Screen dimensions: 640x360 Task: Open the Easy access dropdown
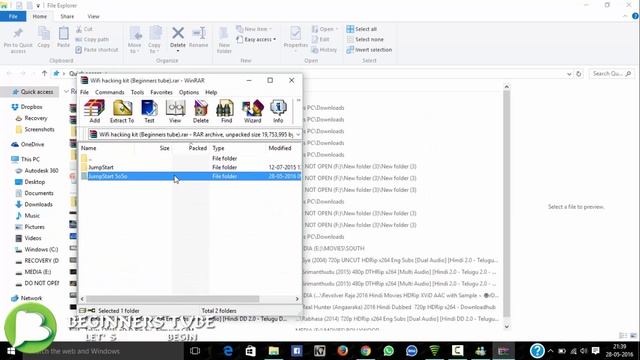coord(256,40)
